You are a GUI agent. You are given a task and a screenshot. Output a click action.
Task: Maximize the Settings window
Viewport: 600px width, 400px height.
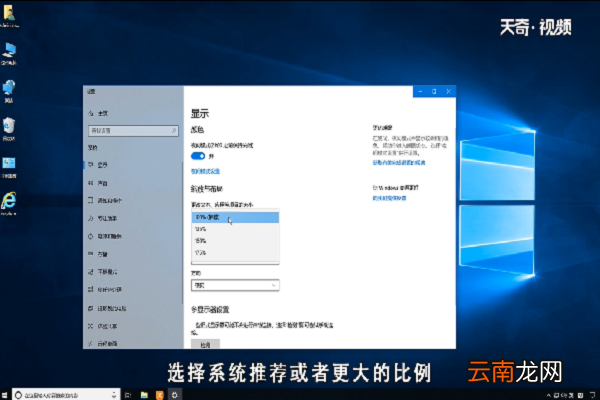434,91
